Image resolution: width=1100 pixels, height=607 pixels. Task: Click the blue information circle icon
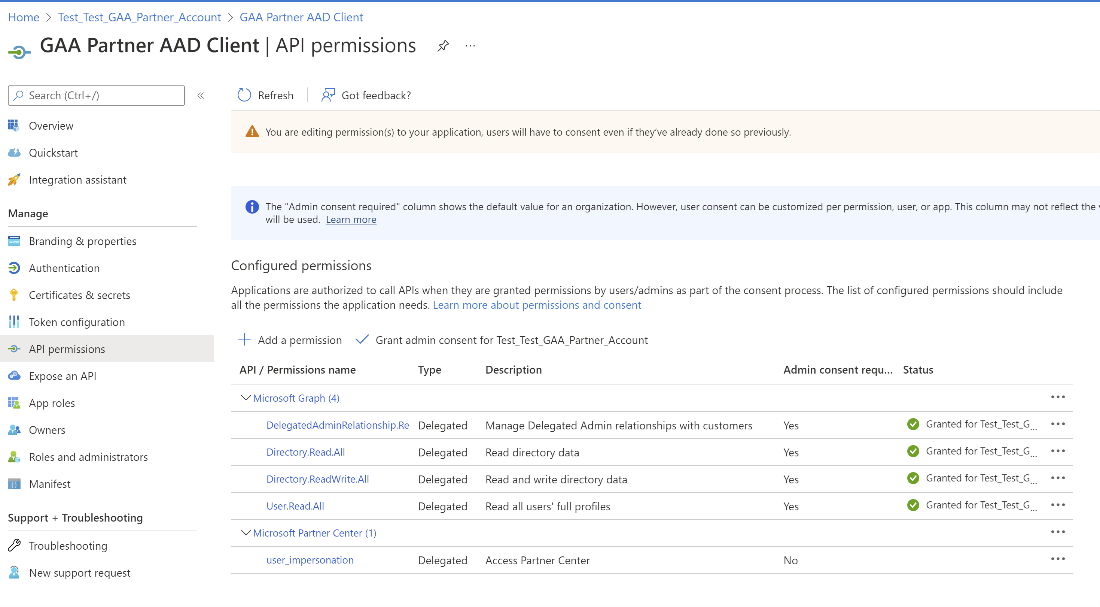(252, 207)
